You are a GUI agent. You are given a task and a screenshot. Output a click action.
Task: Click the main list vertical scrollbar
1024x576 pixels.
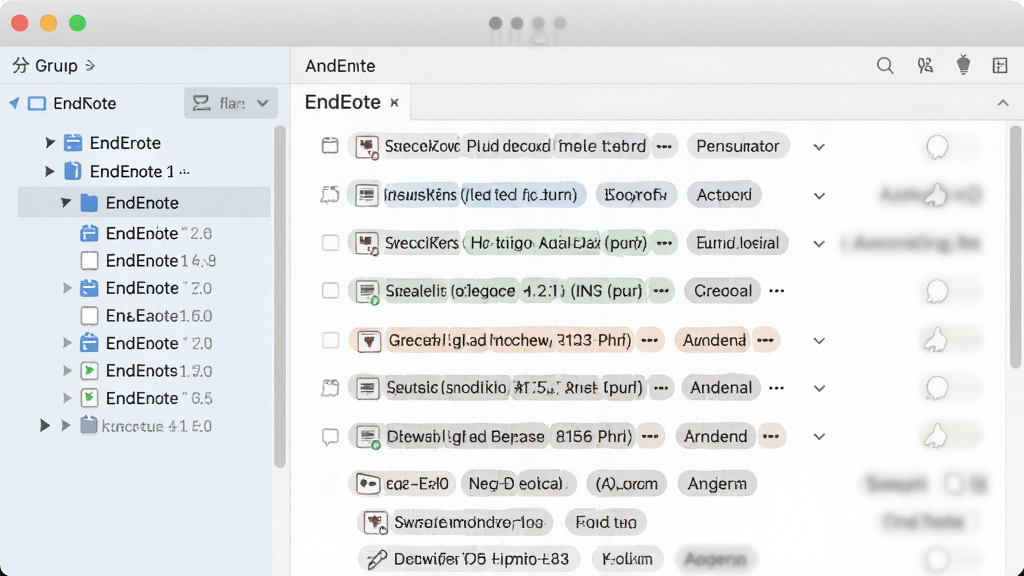1014,248
